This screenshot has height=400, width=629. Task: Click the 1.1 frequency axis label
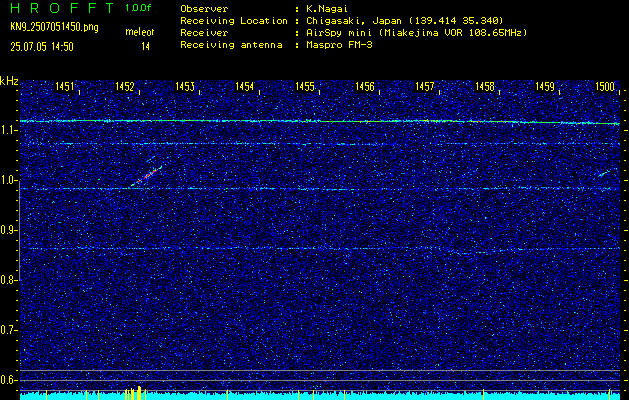pos(8,130)
